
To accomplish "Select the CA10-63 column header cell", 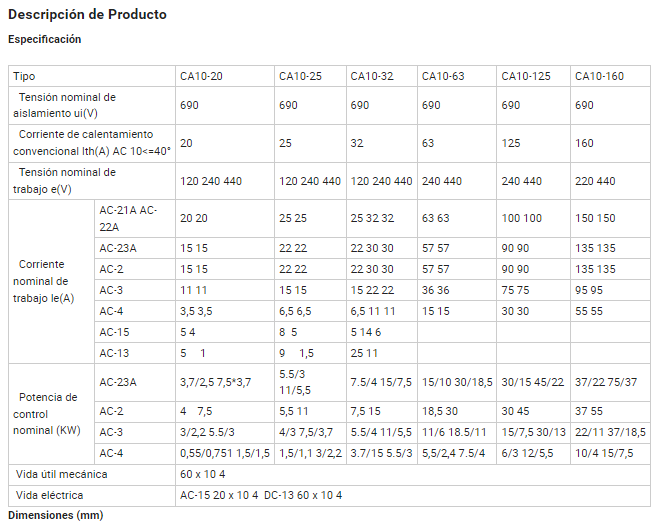I will pos(457,76).
